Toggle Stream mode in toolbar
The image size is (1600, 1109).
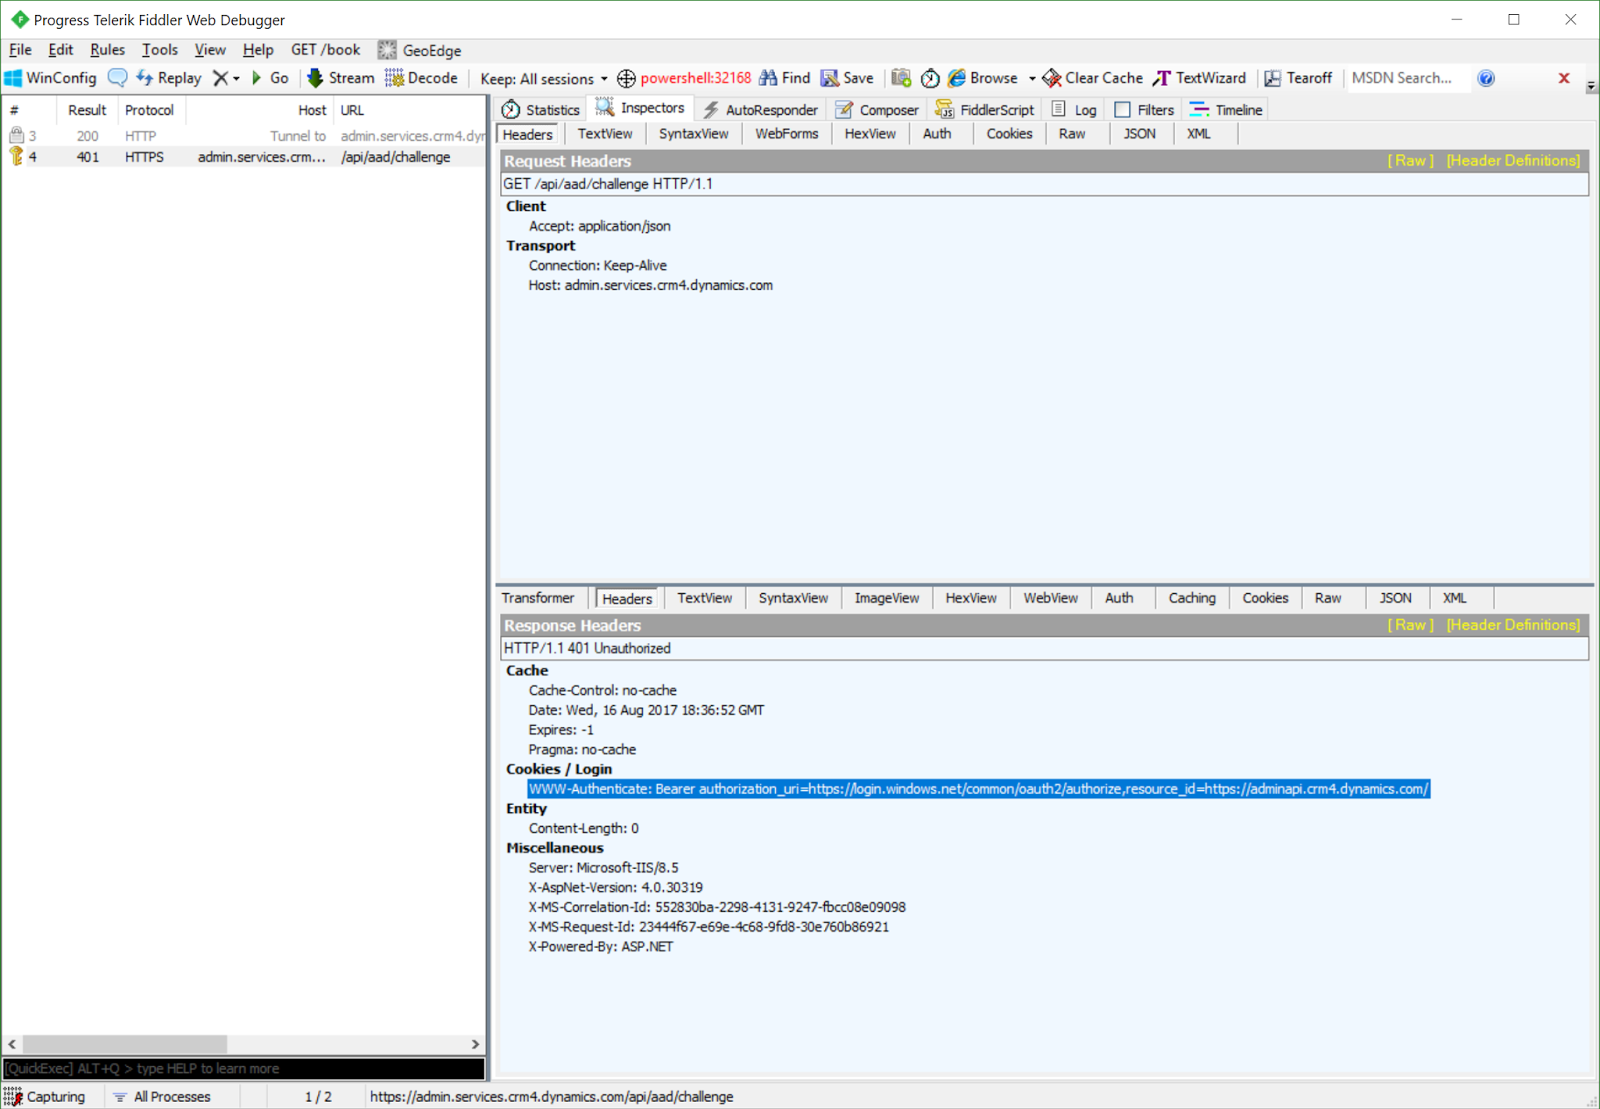pyautogui.click(x=340, y=78)
